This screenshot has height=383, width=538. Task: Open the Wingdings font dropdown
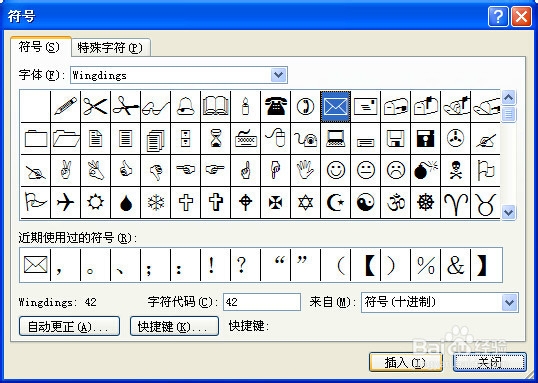(x=278, y=75)
